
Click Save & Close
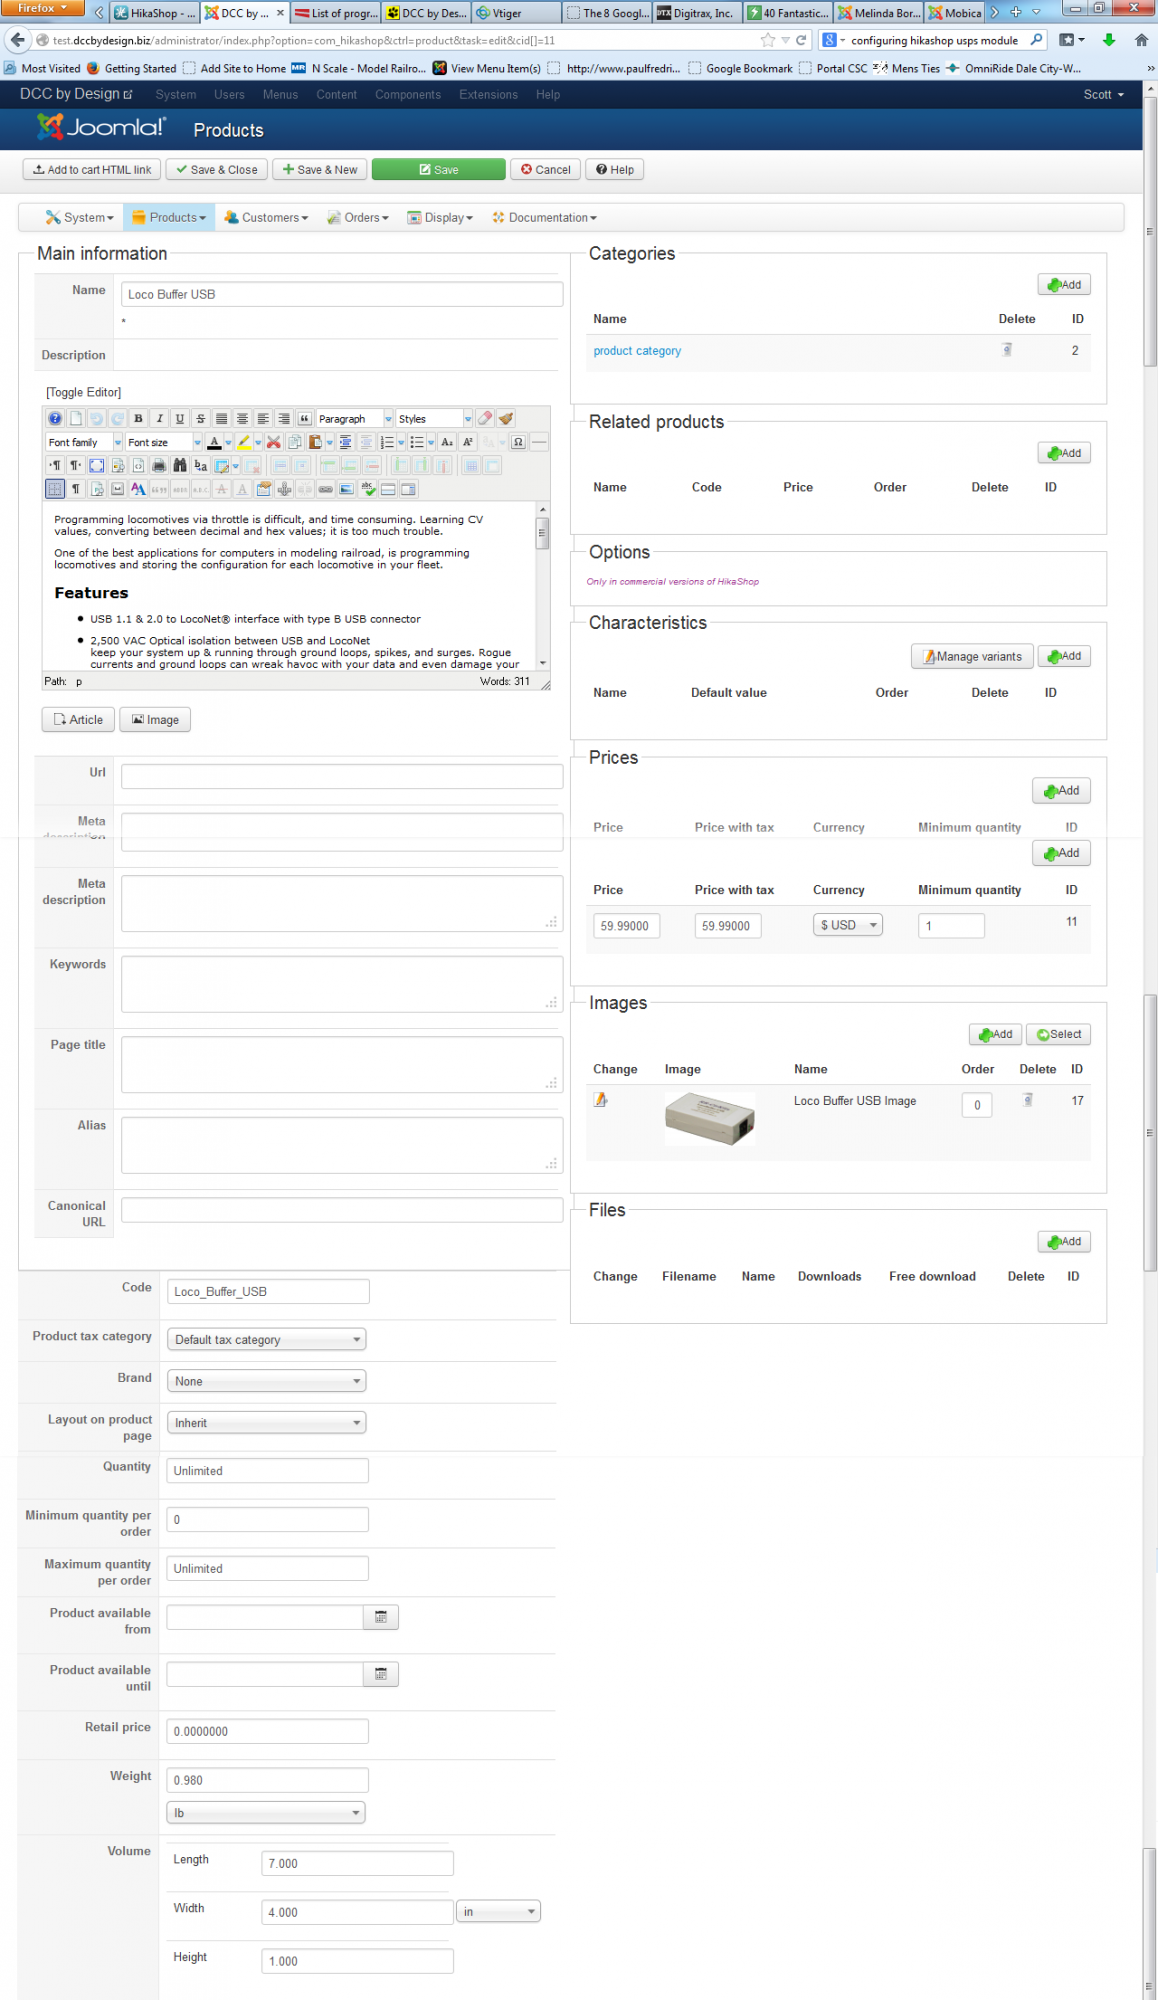click(x=217, y=169)
